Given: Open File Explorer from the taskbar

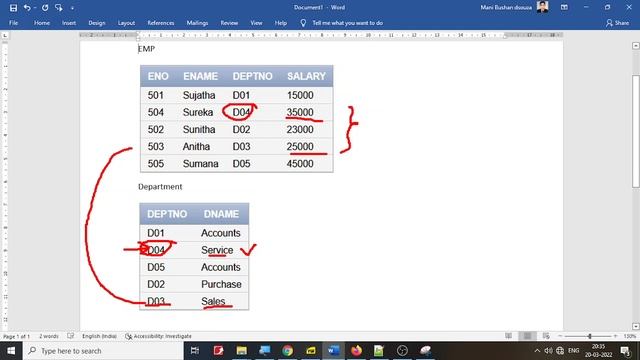Looking at the screenshot, I should (242, 351).
